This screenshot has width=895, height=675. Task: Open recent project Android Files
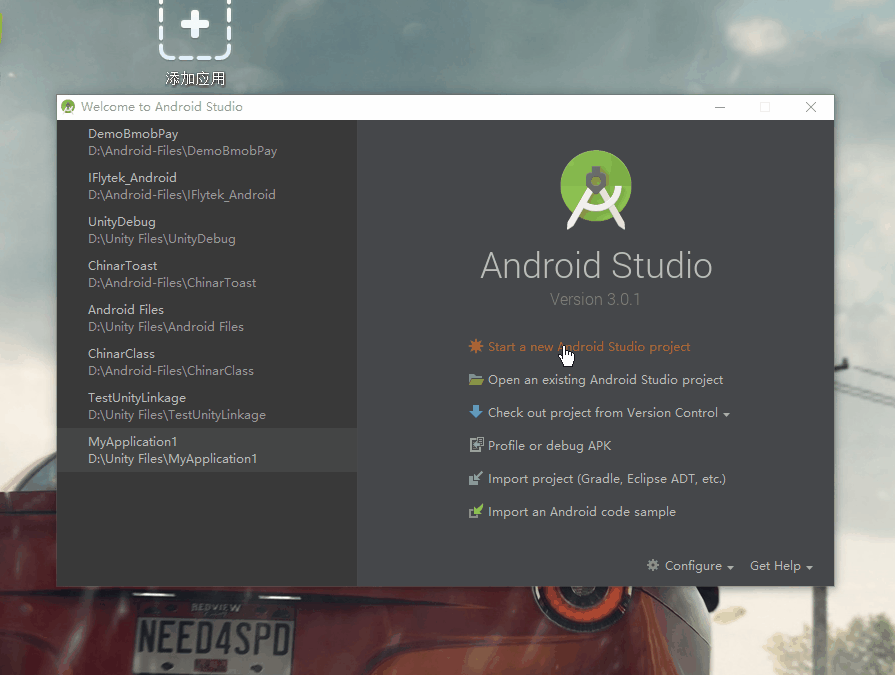click(207, 318)
